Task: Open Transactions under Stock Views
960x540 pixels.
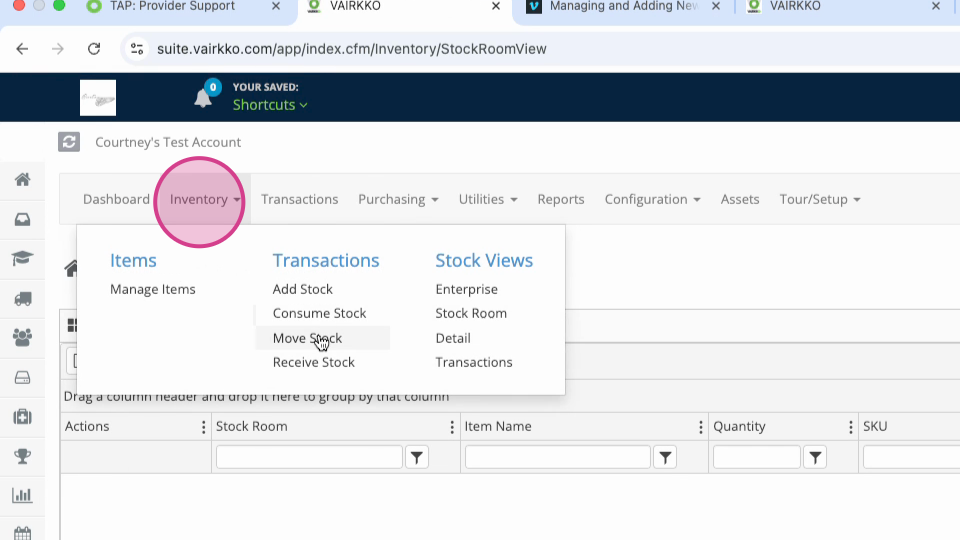Action: coord(474,362)
